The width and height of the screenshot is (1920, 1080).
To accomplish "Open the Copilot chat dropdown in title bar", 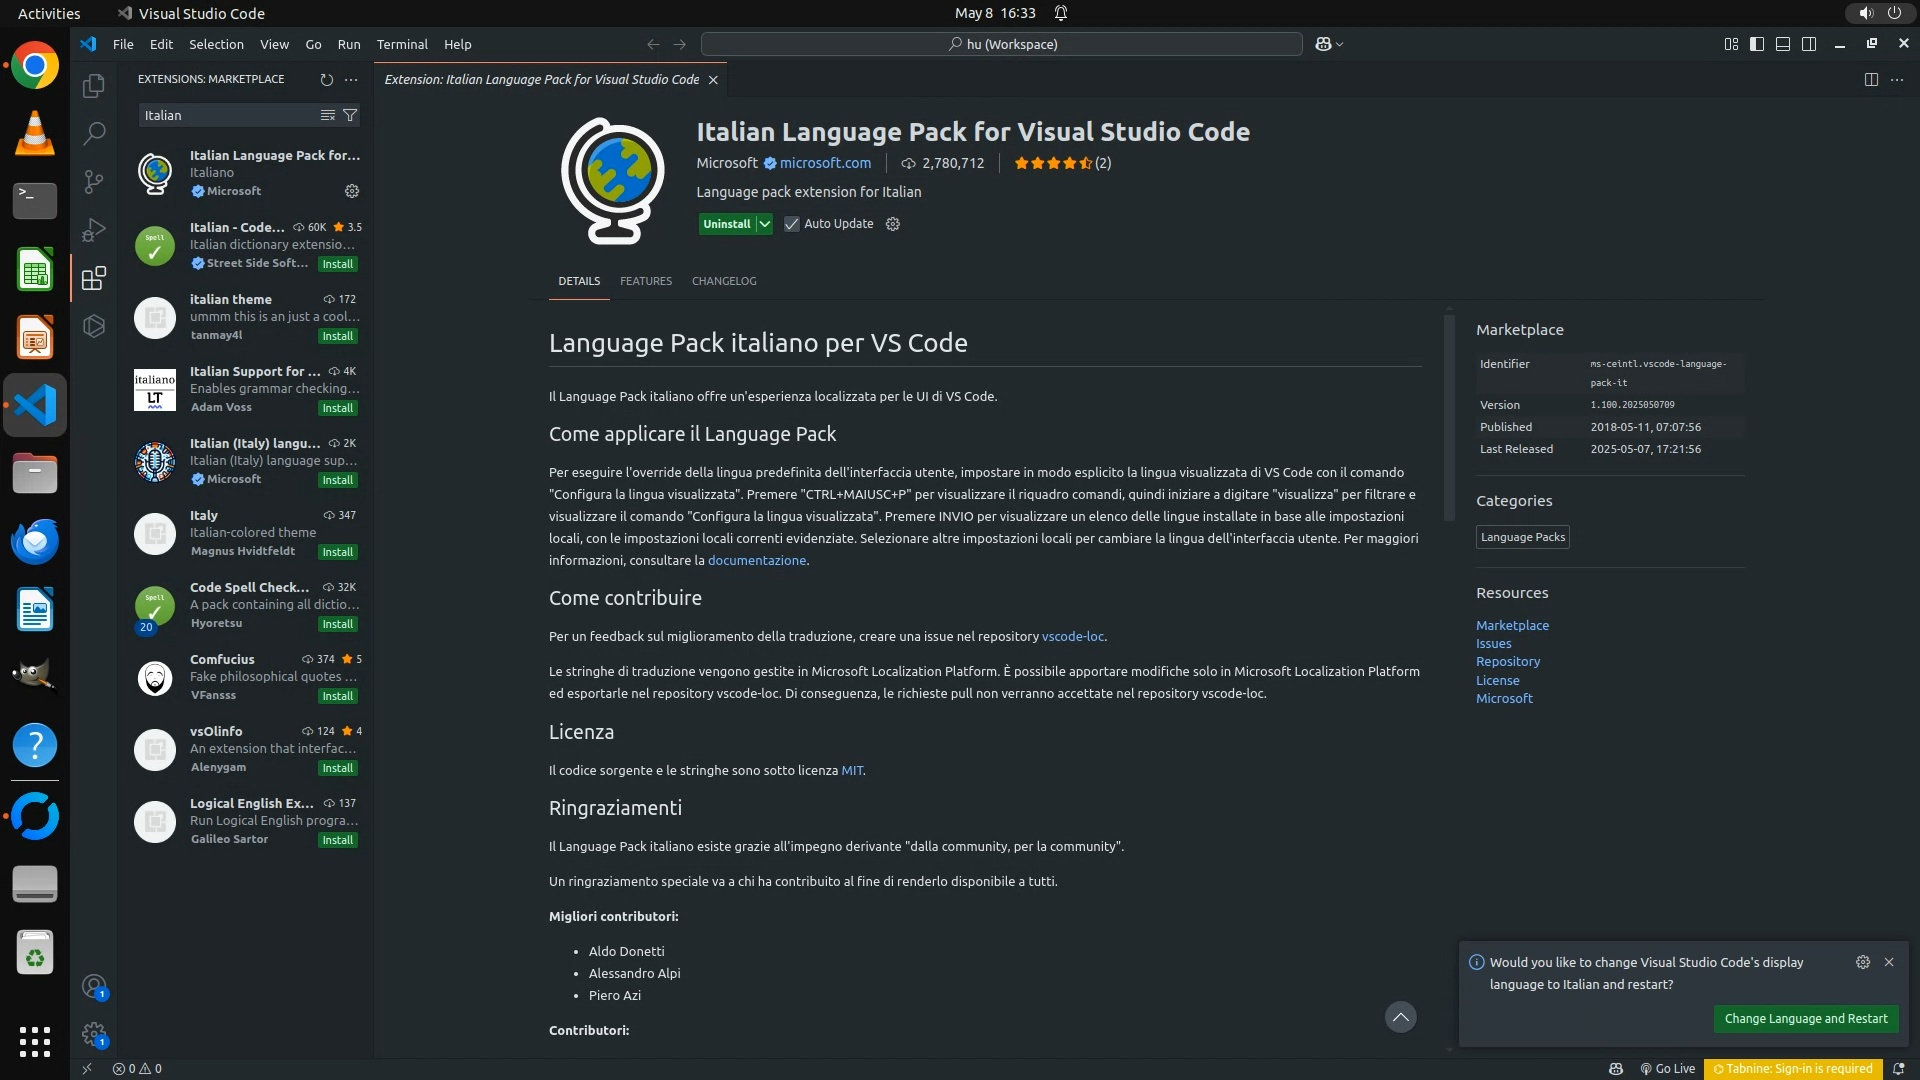I will [1340, 44].
